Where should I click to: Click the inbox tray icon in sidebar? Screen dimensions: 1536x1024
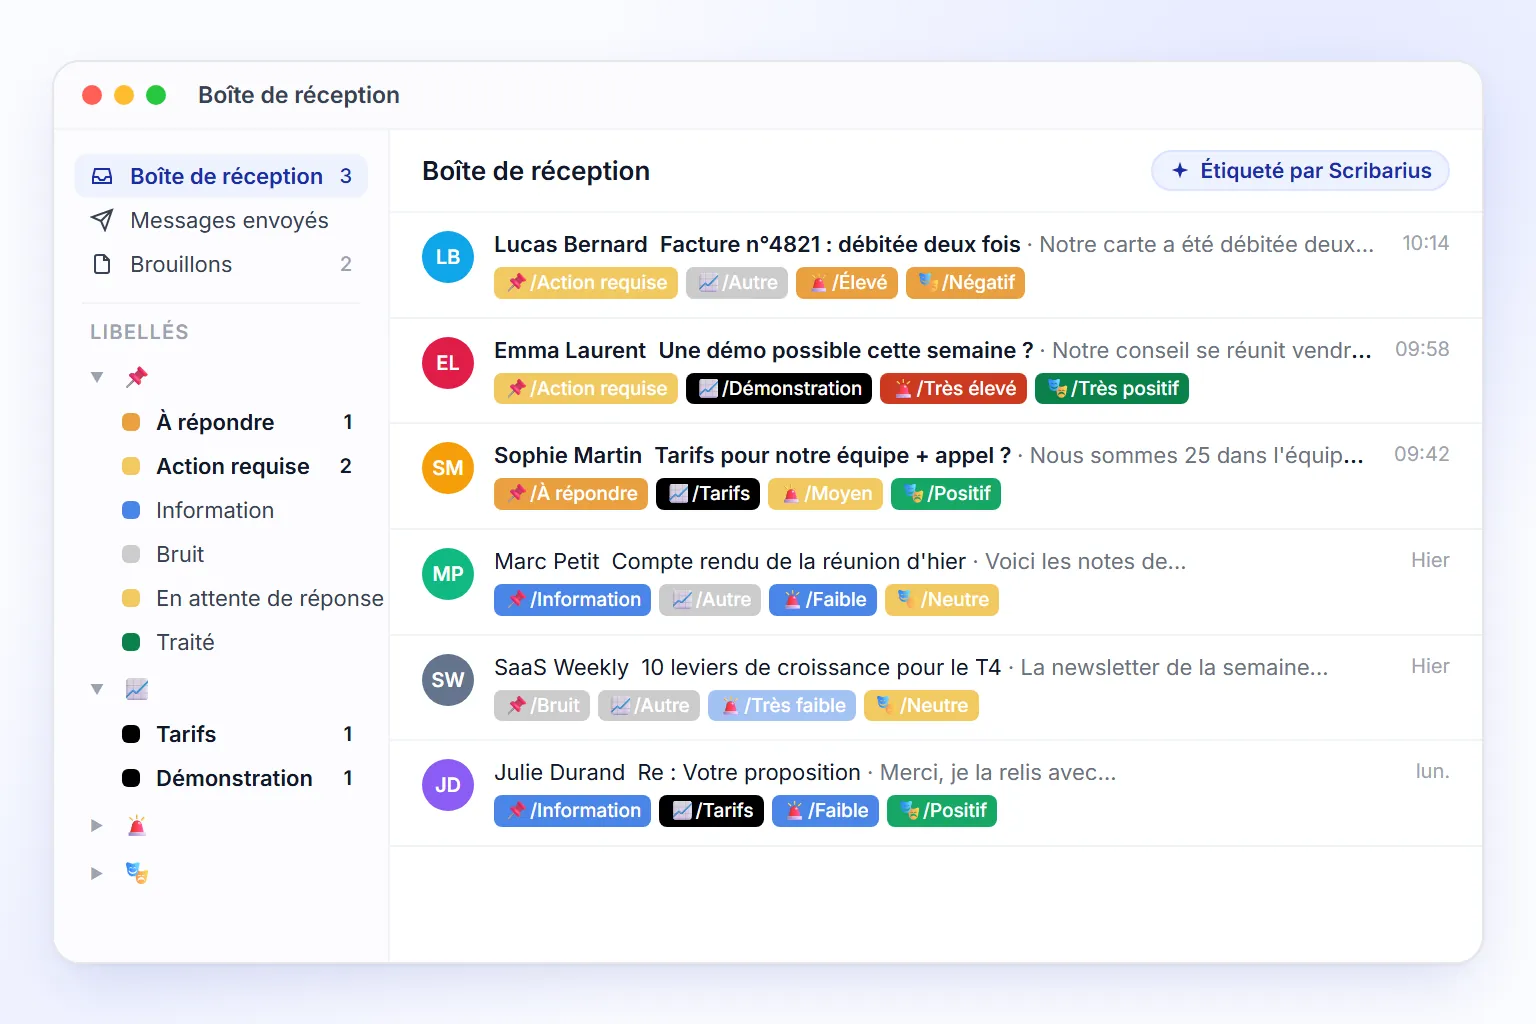pyautogui.click(x=102, y=176)
